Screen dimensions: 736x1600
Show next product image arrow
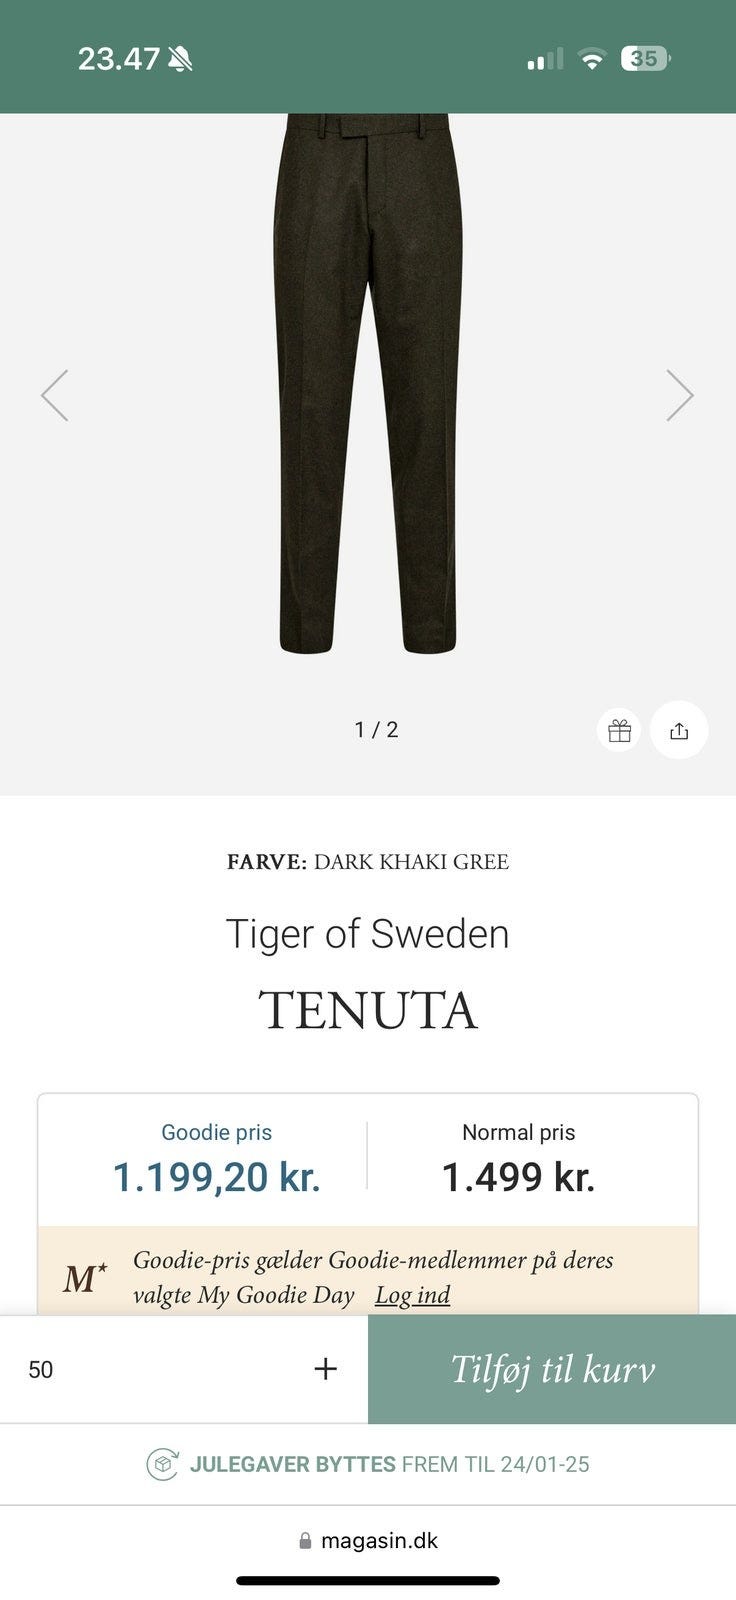point(680,395)
